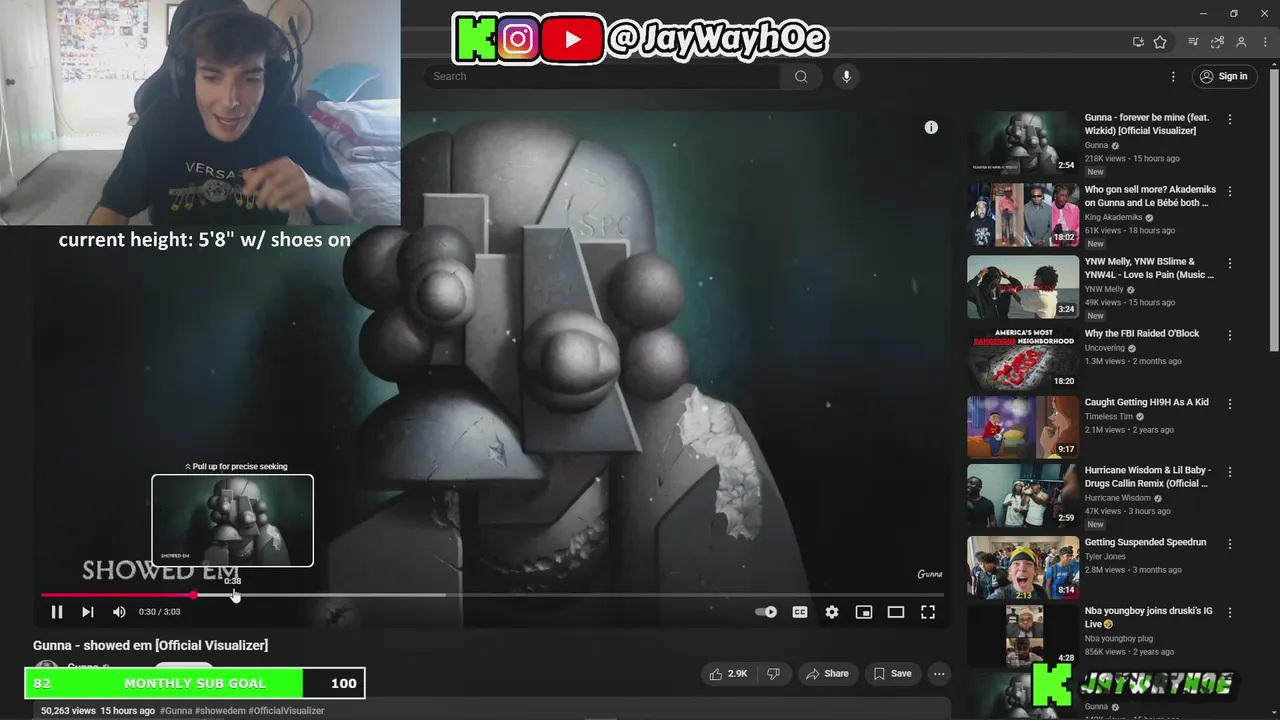Open the O'Block 18:20 thumbnail

1023,359
